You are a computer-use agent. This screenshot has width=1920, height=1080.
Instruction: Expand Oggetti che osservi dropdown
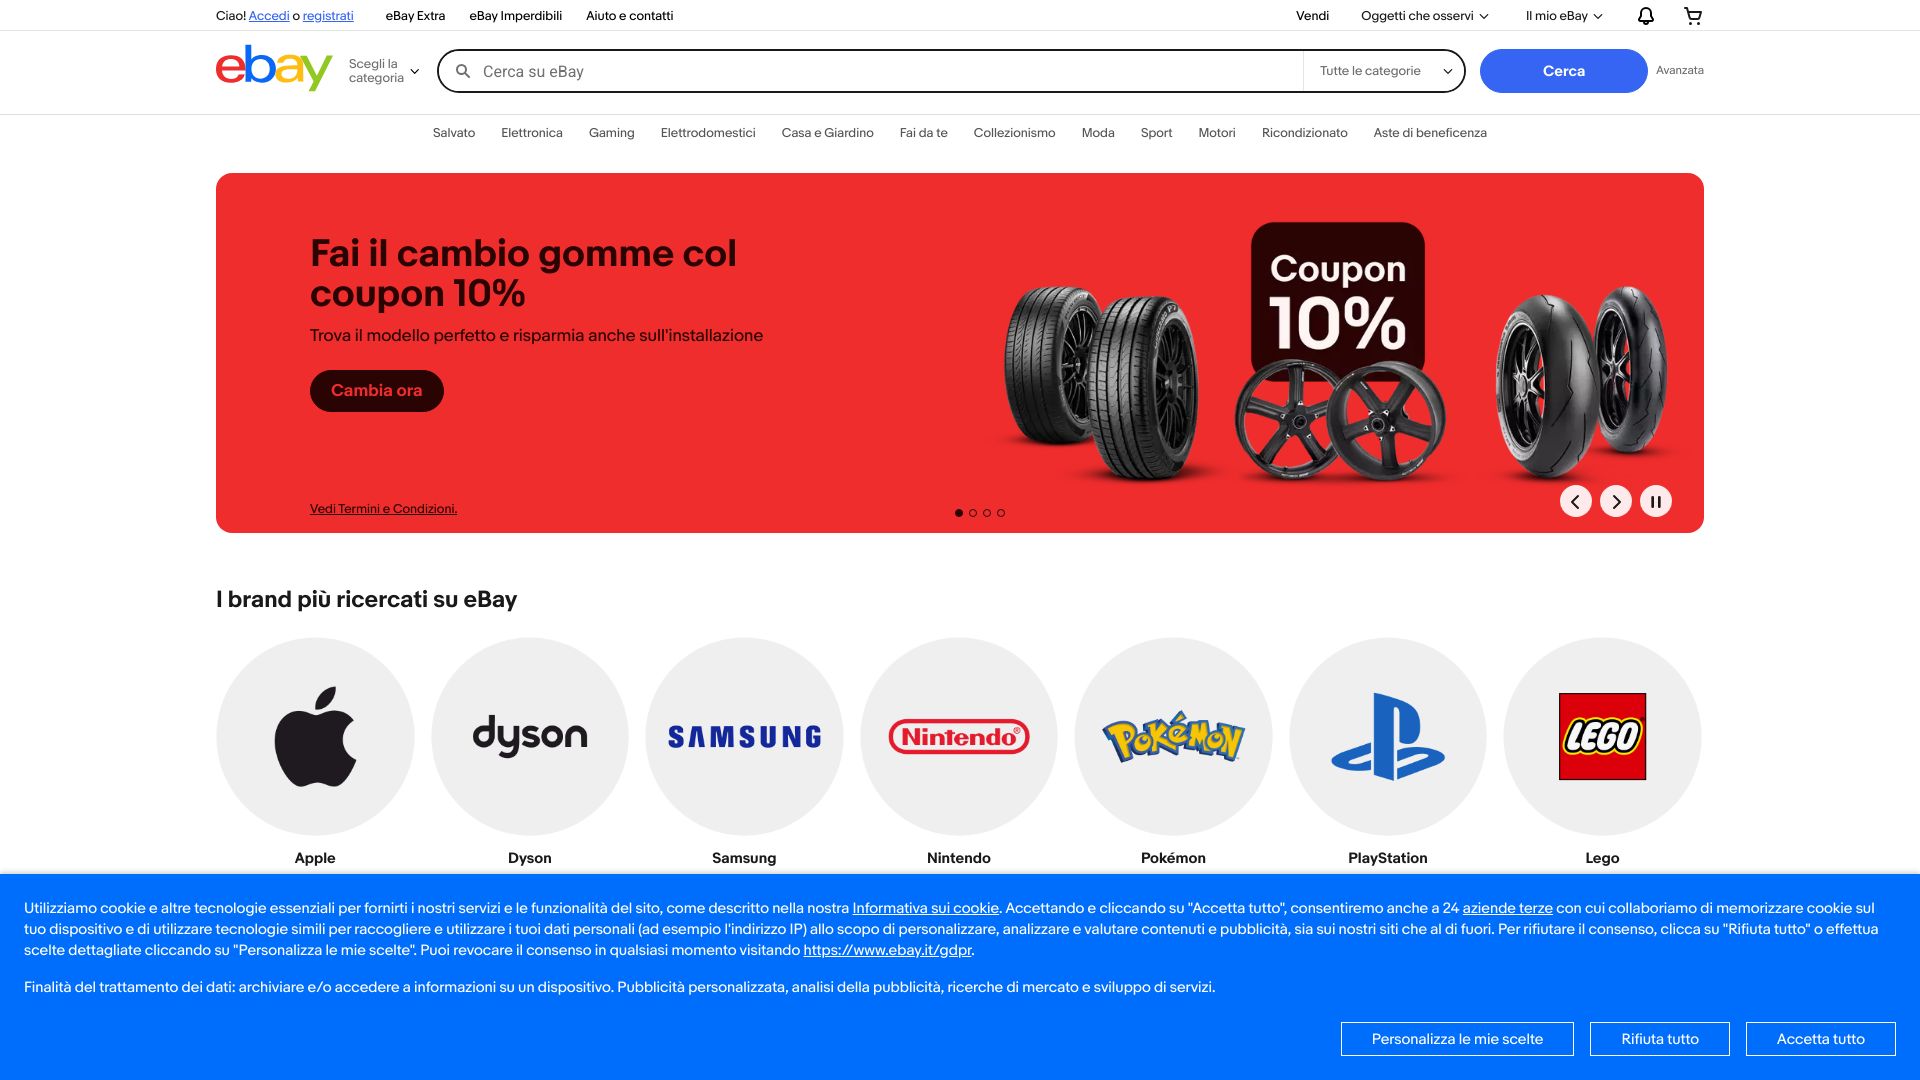(1424, 16)
